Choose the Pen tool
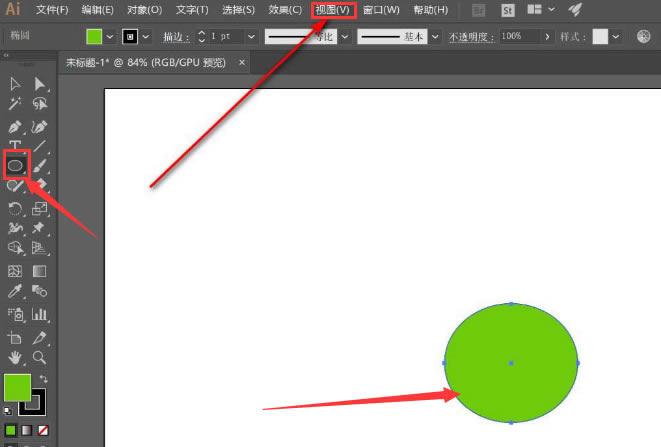Image resolution: width=661 pixels, height=447 pixels. (x=15, y=127)
